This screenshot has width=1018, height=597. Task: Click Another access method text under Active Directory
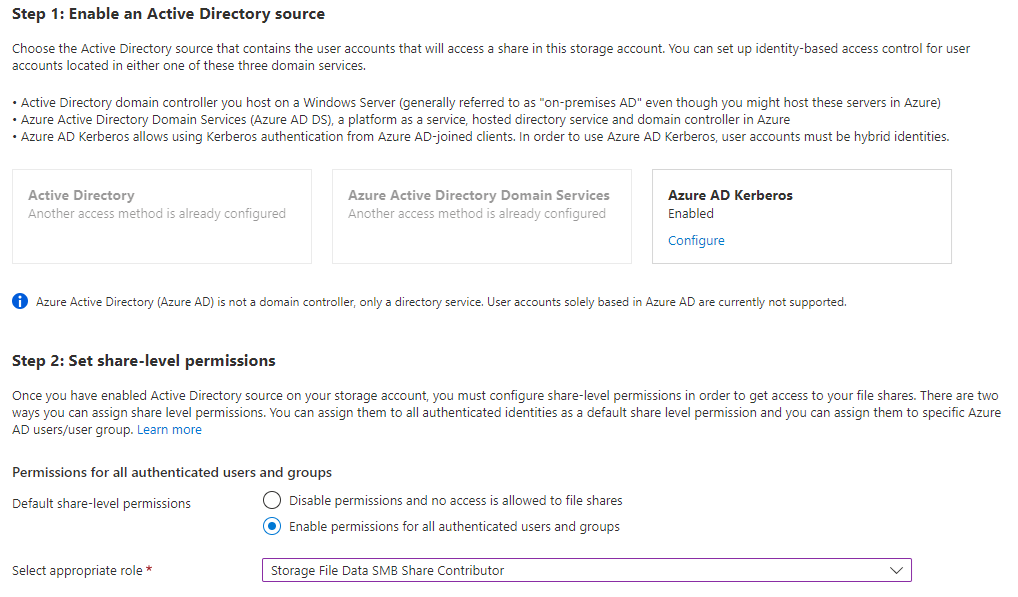click(156, 213)
